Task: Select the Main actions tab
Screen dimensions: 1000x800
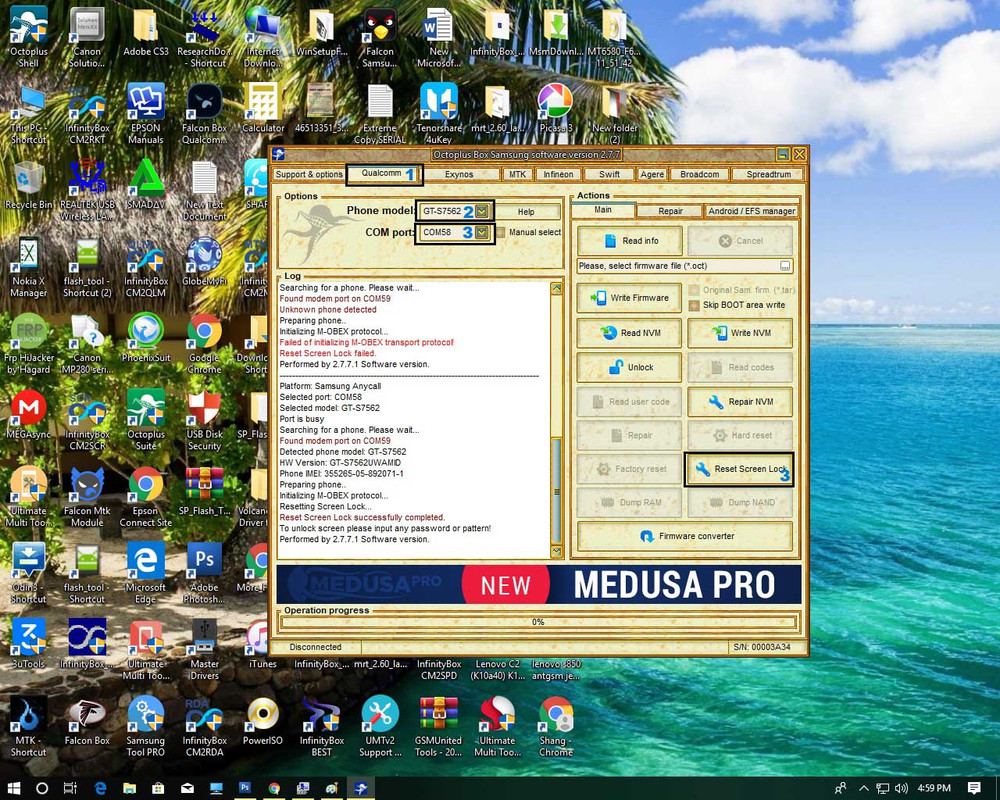Action: tap(603, 210)
